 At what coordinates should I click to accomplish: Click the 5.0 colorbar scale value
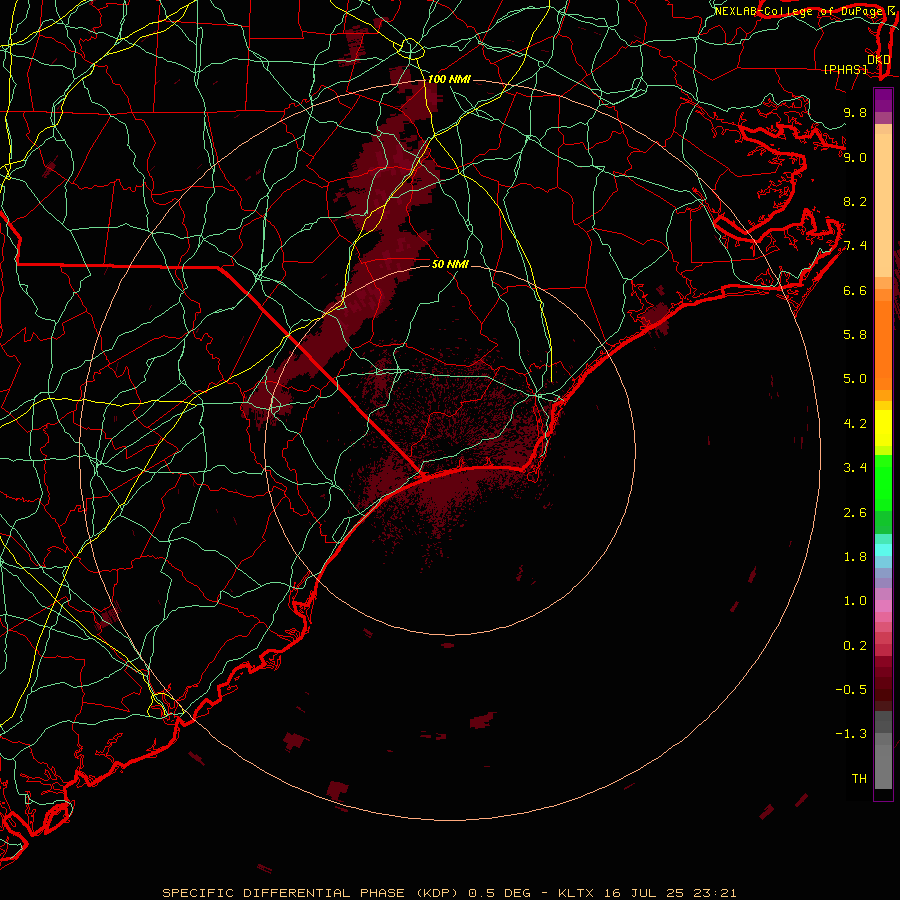click(x=855, y=379)
